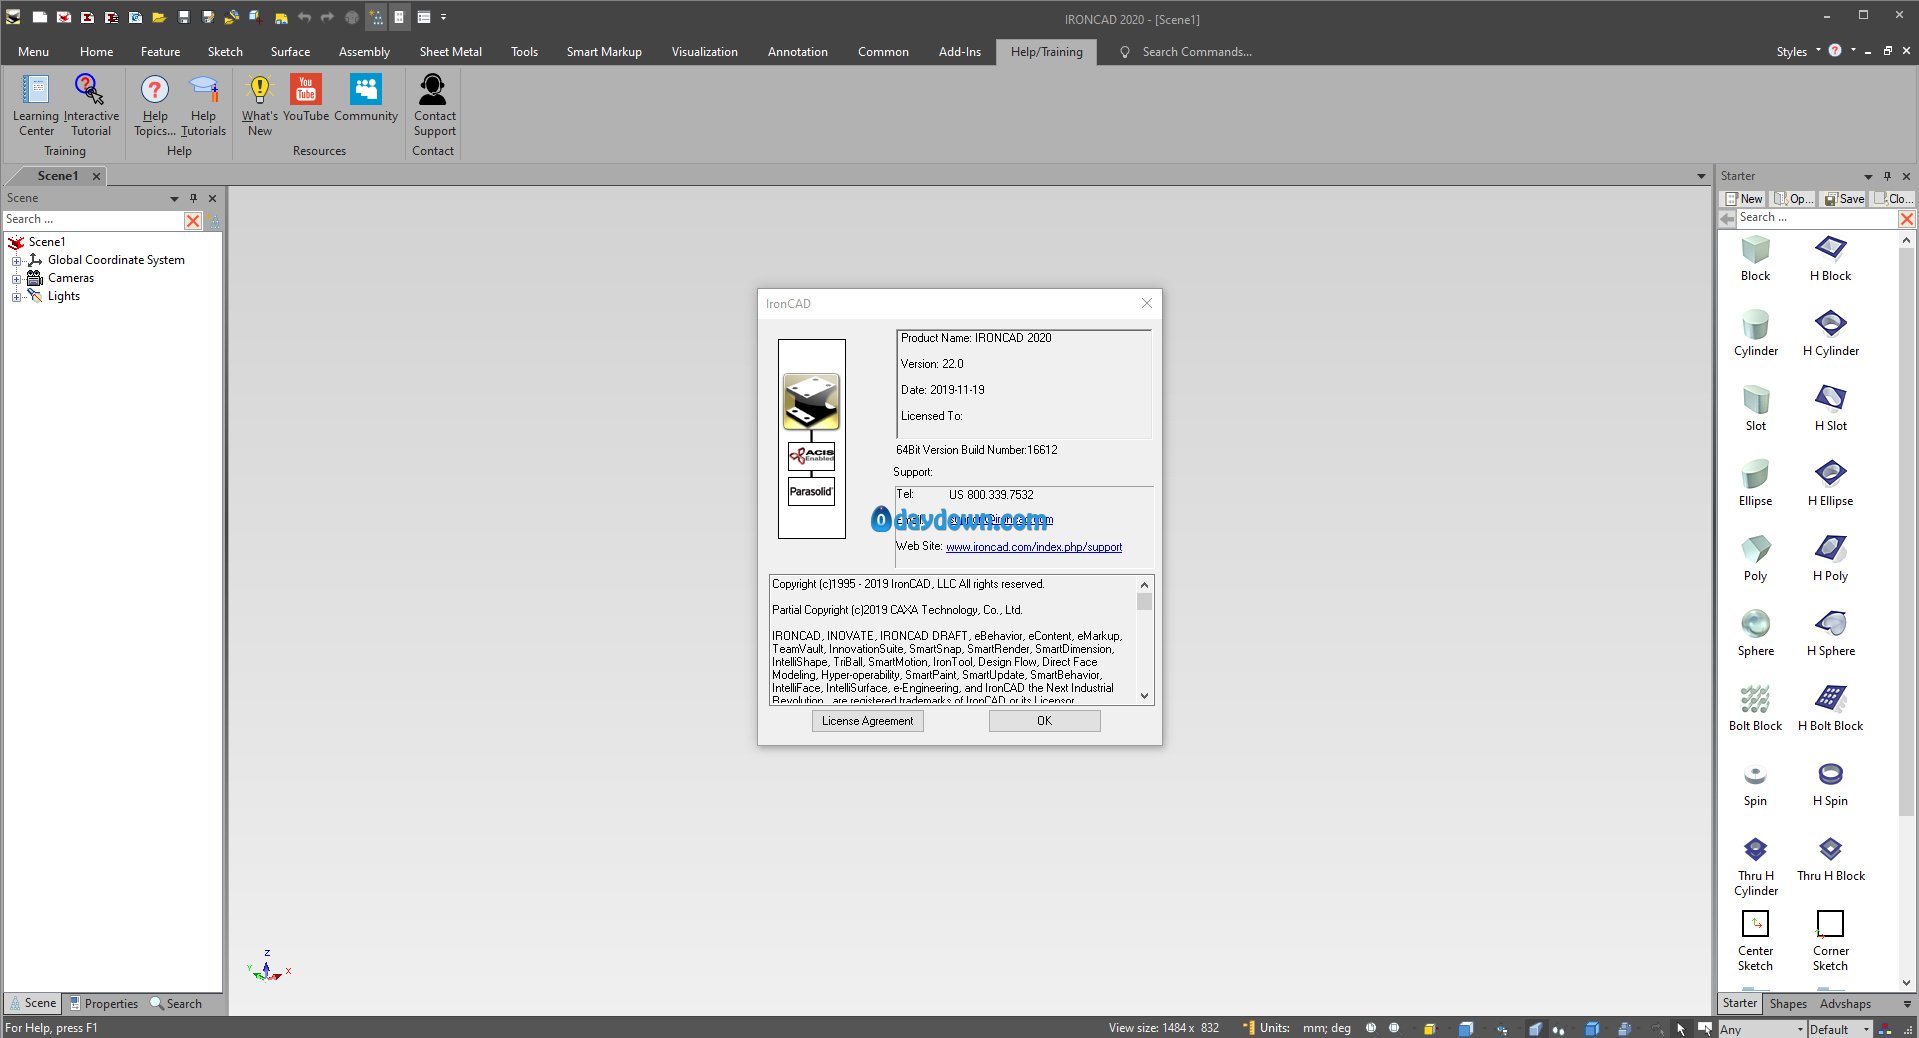Open the Scene panel dropdown arrow

coord(174,198)
